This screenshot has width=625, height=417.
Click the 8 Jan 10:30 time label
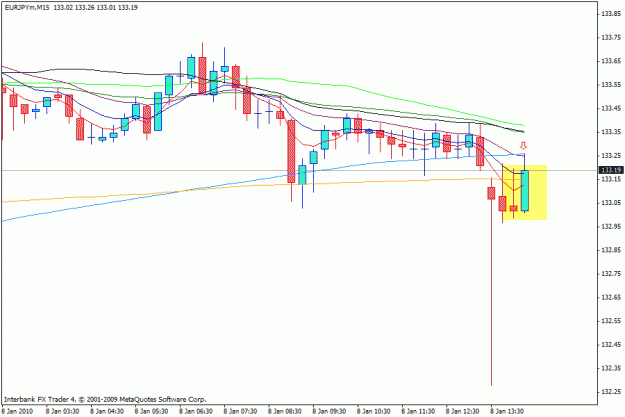pyautogui.click(x=373, y=411)
